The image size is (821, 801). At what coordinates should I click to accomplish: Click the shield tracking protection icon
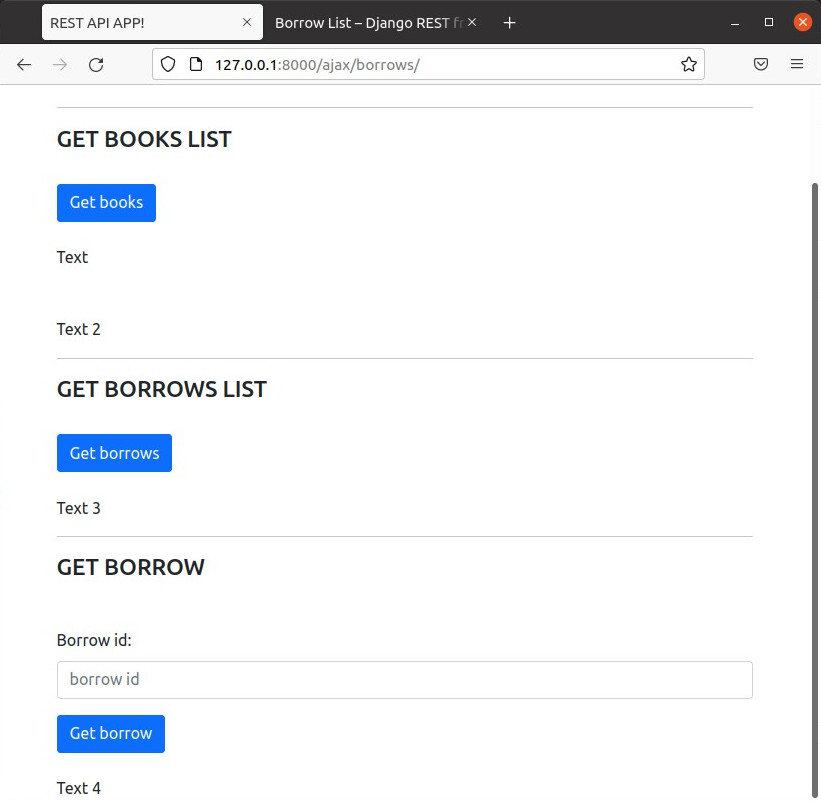(x=168, y=64)
